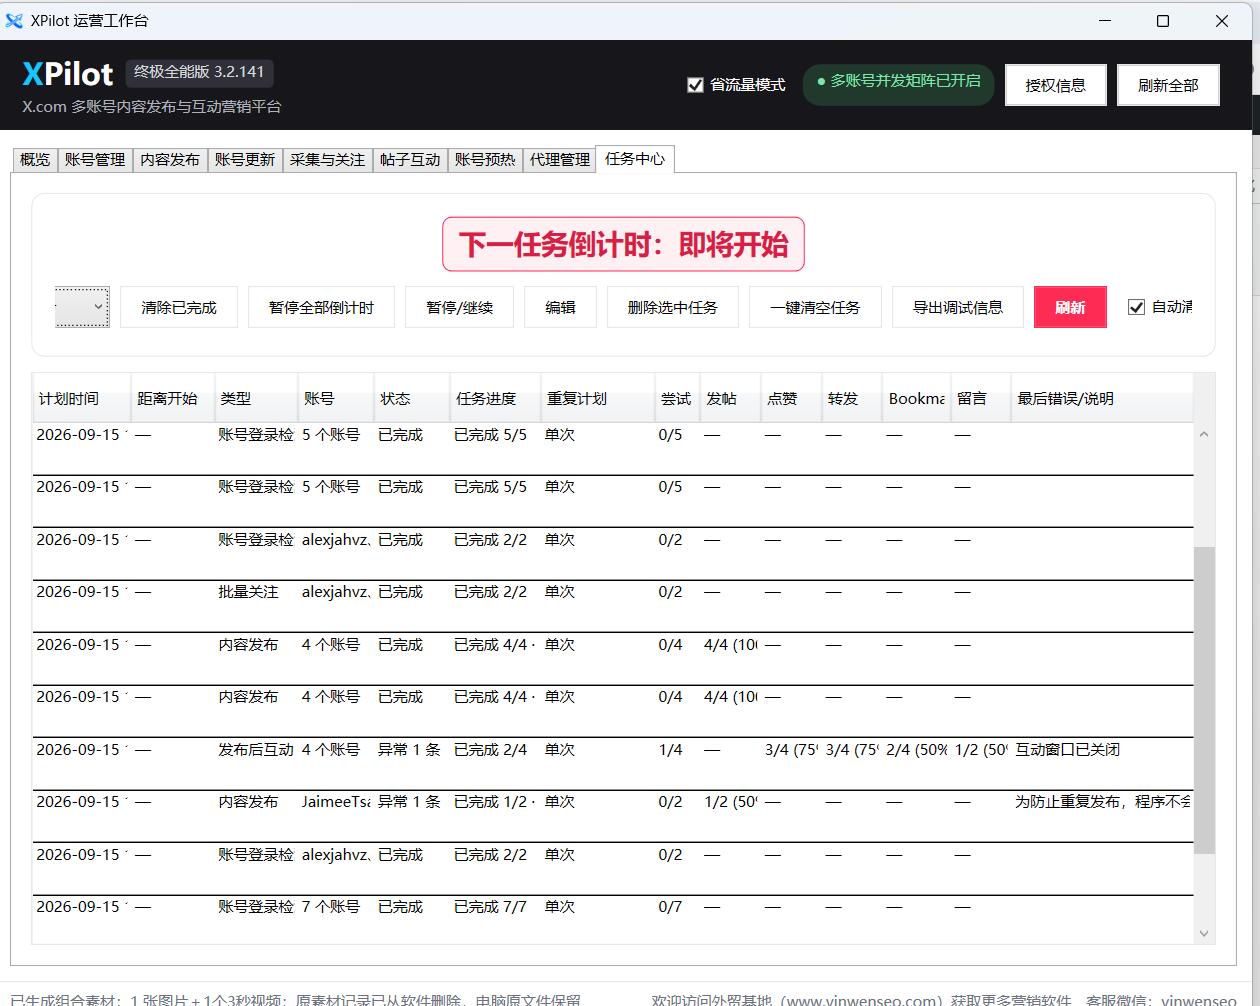
Task: Select the 代理管理 tab
Action: click(x=560, y=159)
